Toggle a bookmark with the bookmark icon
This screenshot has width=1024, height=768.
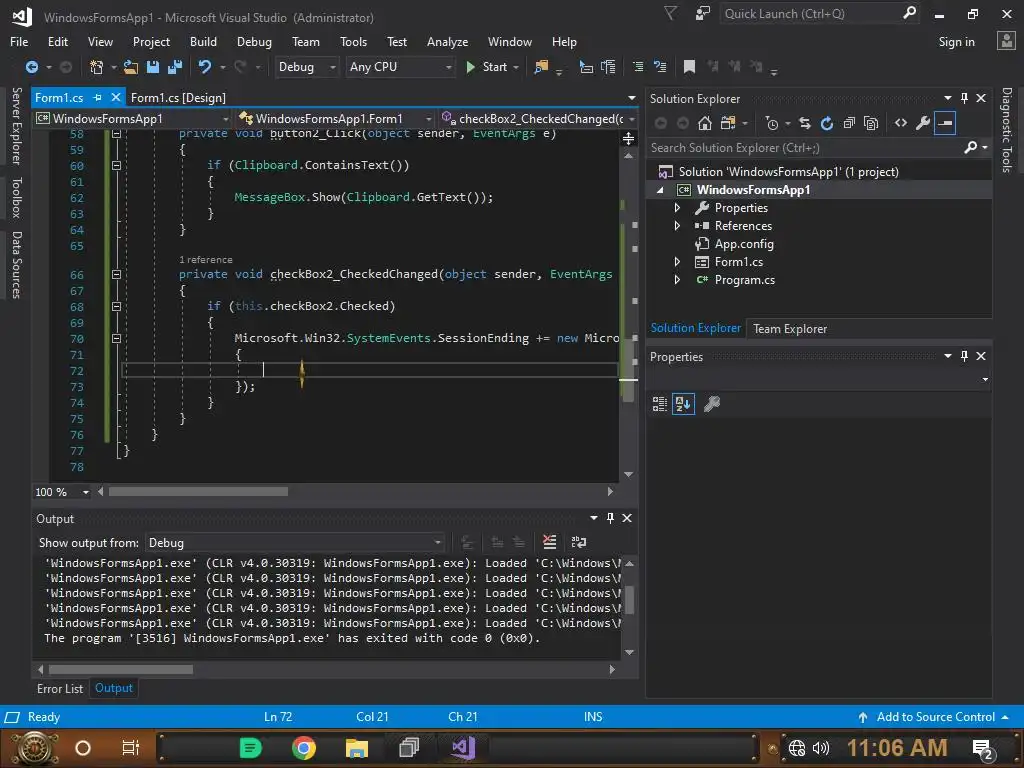(689, 67)
